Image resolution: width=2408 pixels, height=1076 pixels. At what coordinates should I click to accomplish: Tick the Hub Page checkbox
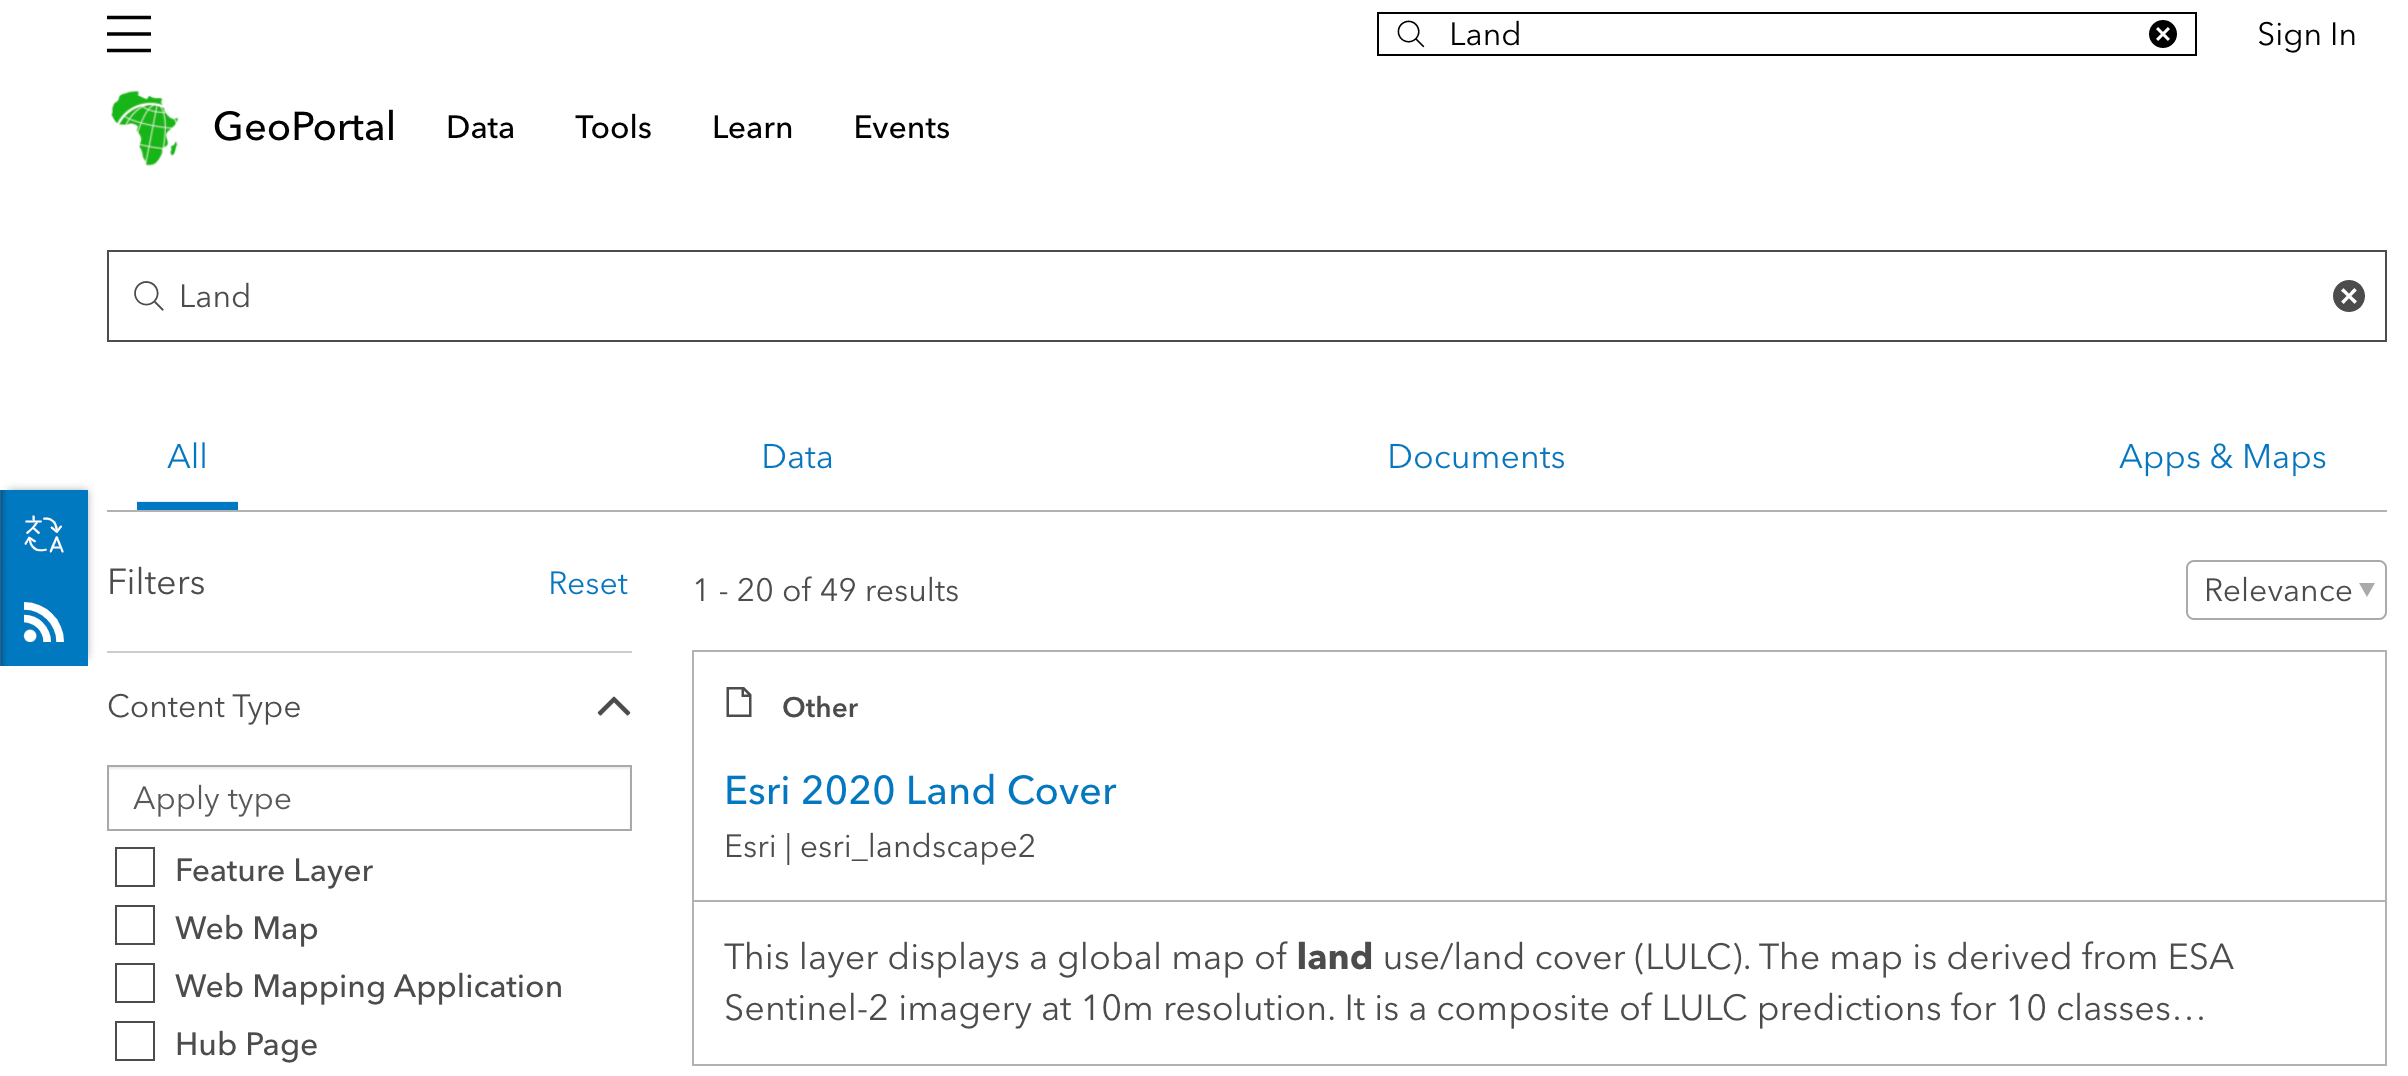135,1042
